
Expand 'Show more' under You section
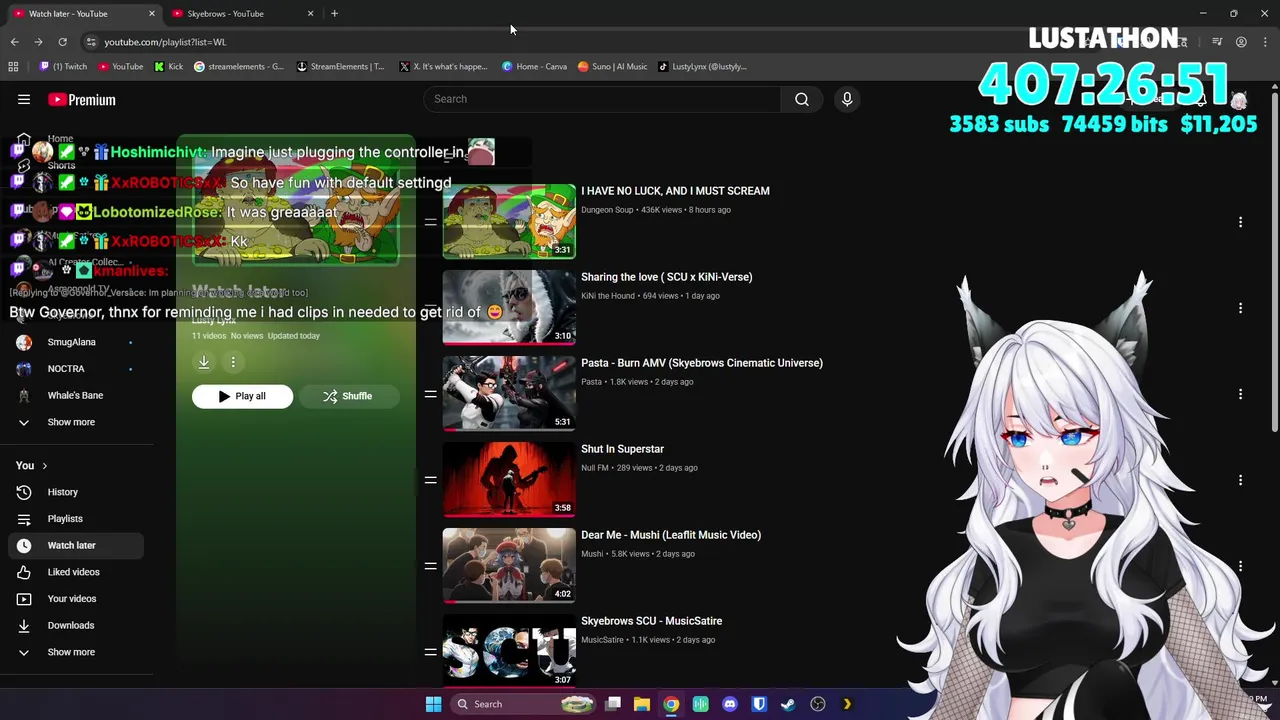(71, 652)
